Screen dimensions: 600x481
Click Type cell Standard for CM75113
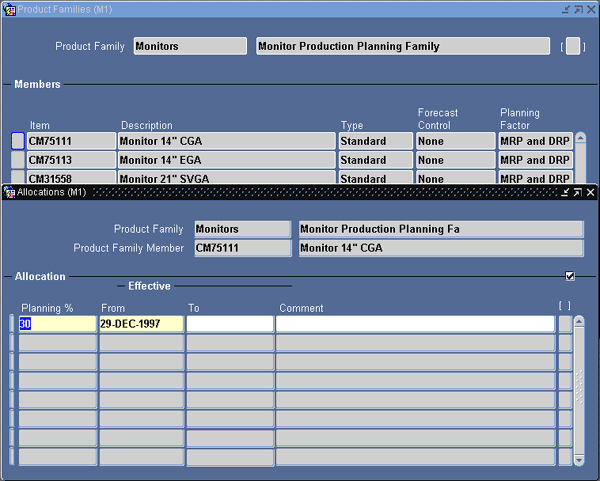point(376,160)
